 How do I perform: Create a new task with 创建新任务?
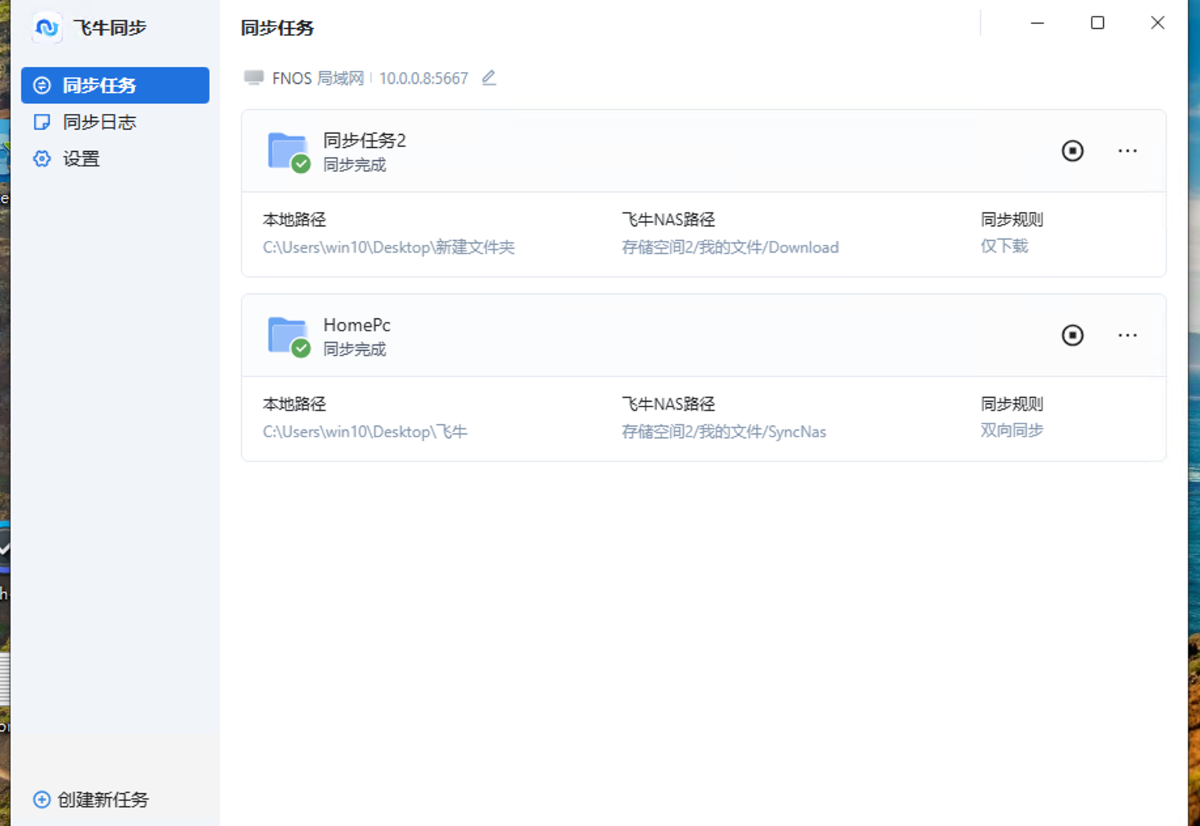[92, 800]
